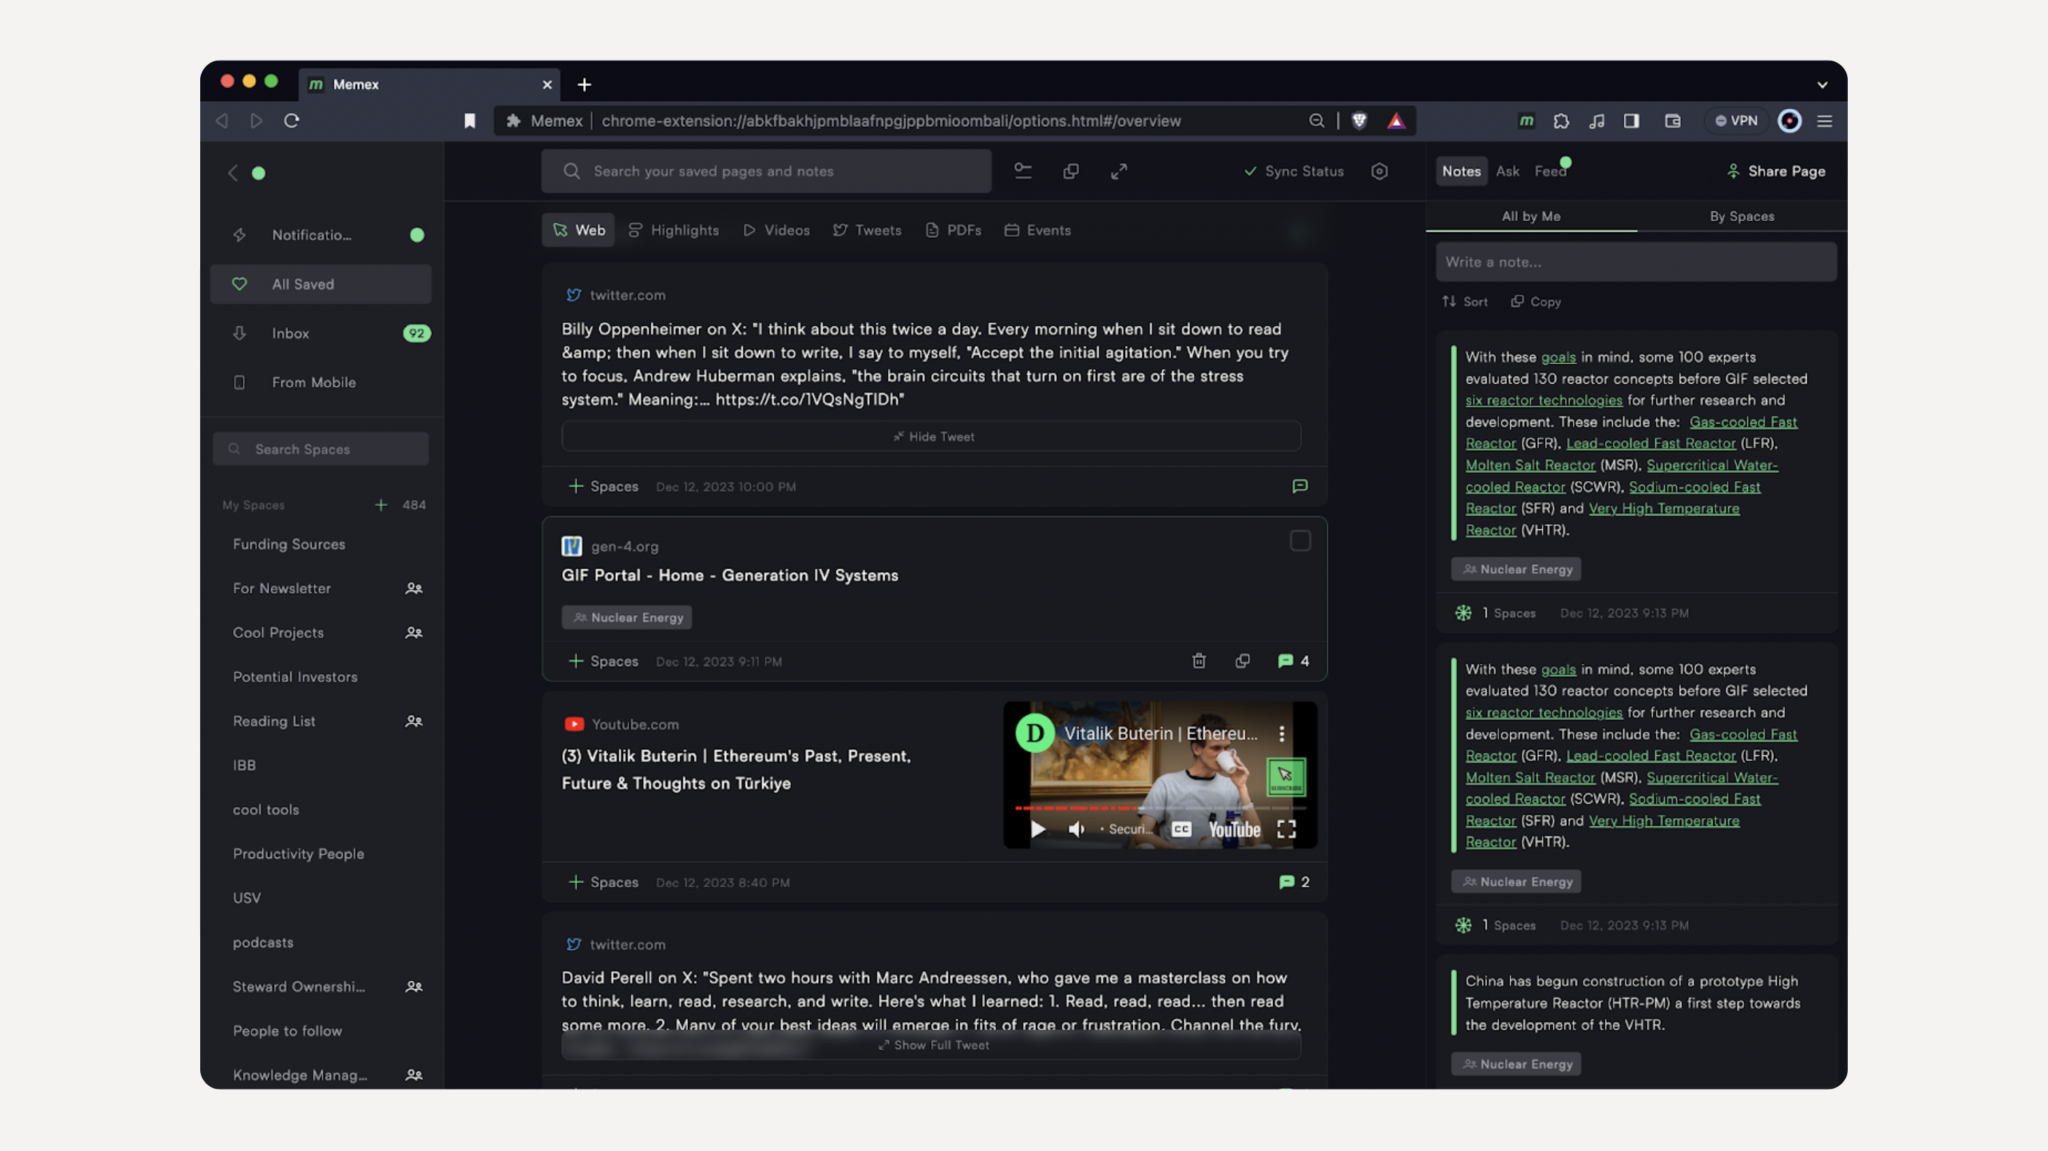
Task: Open the browser dropdown chevron at top right
Action: coord(1822,84)
